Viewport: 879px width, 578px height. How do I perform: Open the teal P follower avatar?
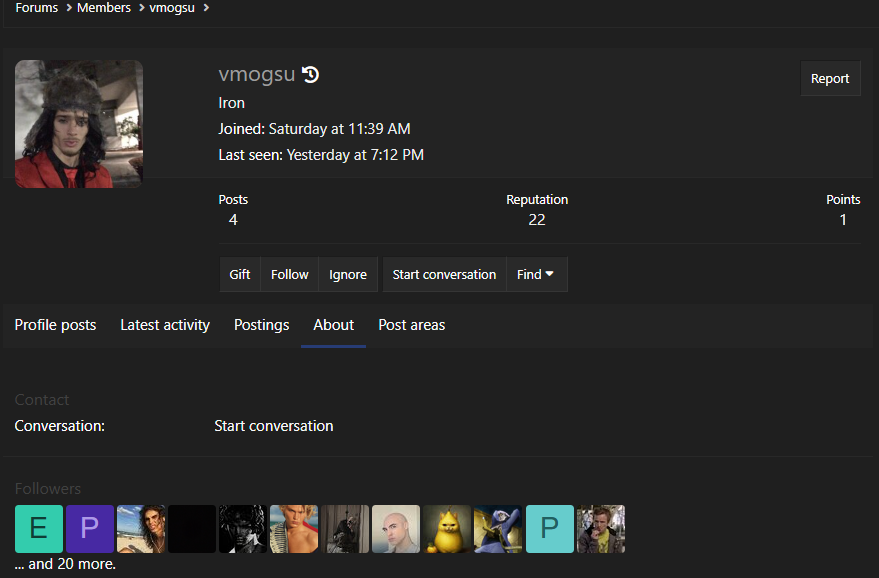(x=549, y=529)
